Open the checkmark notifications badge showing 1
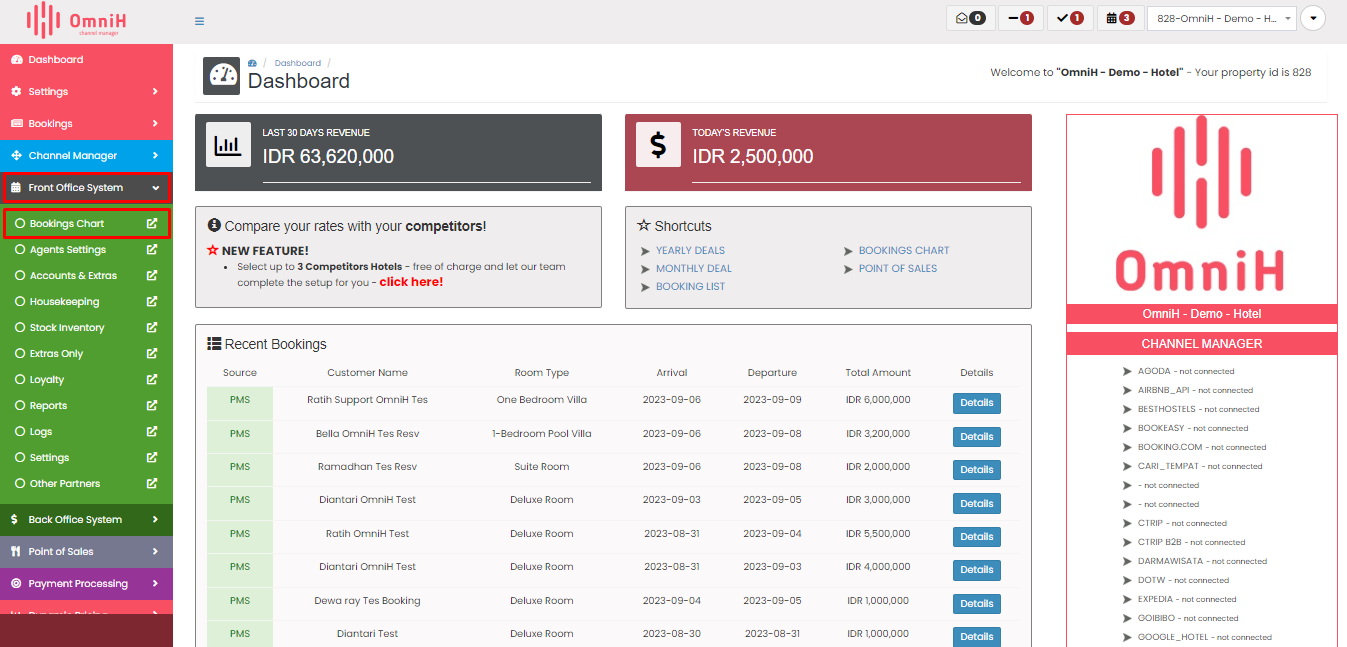This screenshot has width=1347, height=647. pos(1070,18)
